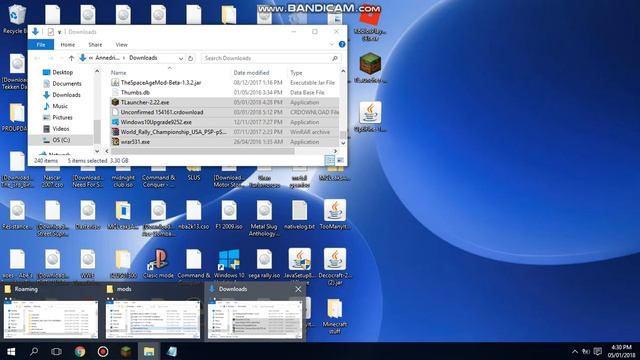
Task: Open Minecraft launcher from the taskbar
Action: [126, 351]
